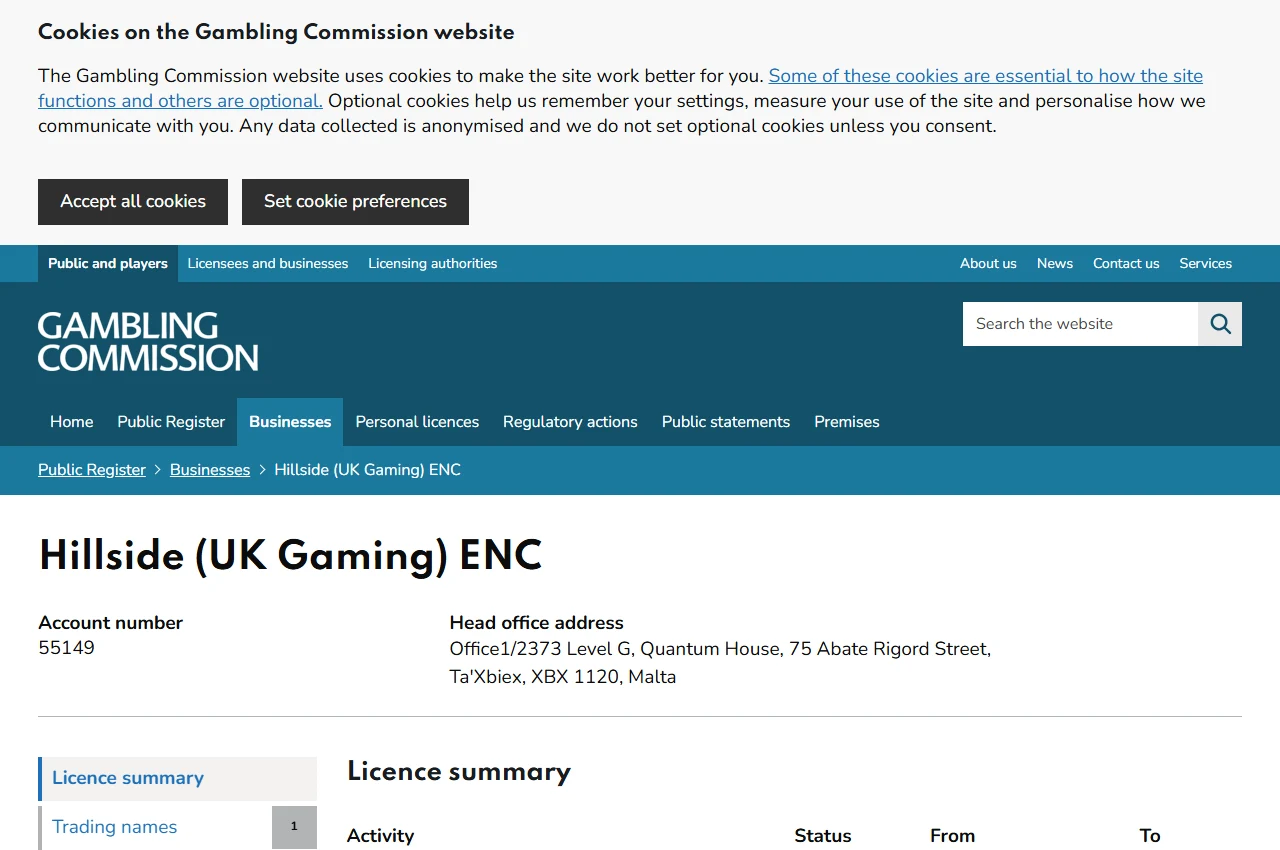Viewport: 1280px width, 850px height.
Task: Open Public statements page
Action: 726,422
